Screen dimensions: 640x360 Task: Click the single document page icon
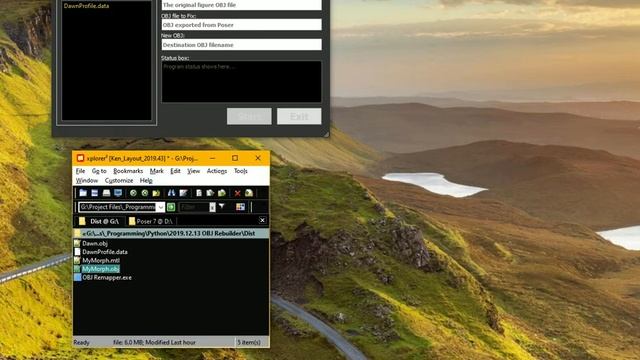point(199,193)
